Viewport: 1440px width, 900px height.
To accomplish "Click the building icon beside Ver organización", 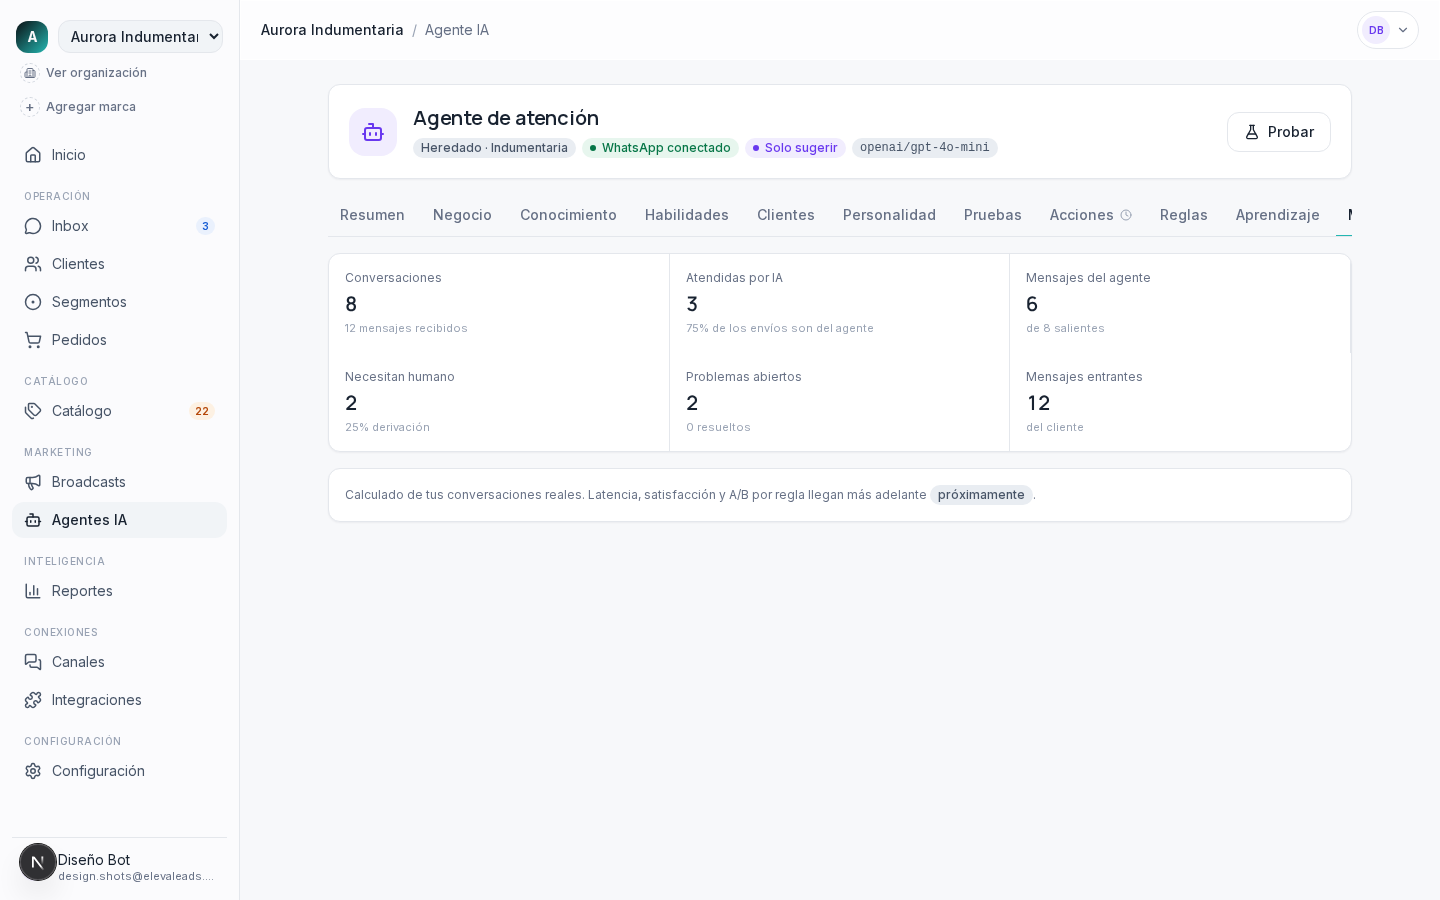I will pos(30,73).
